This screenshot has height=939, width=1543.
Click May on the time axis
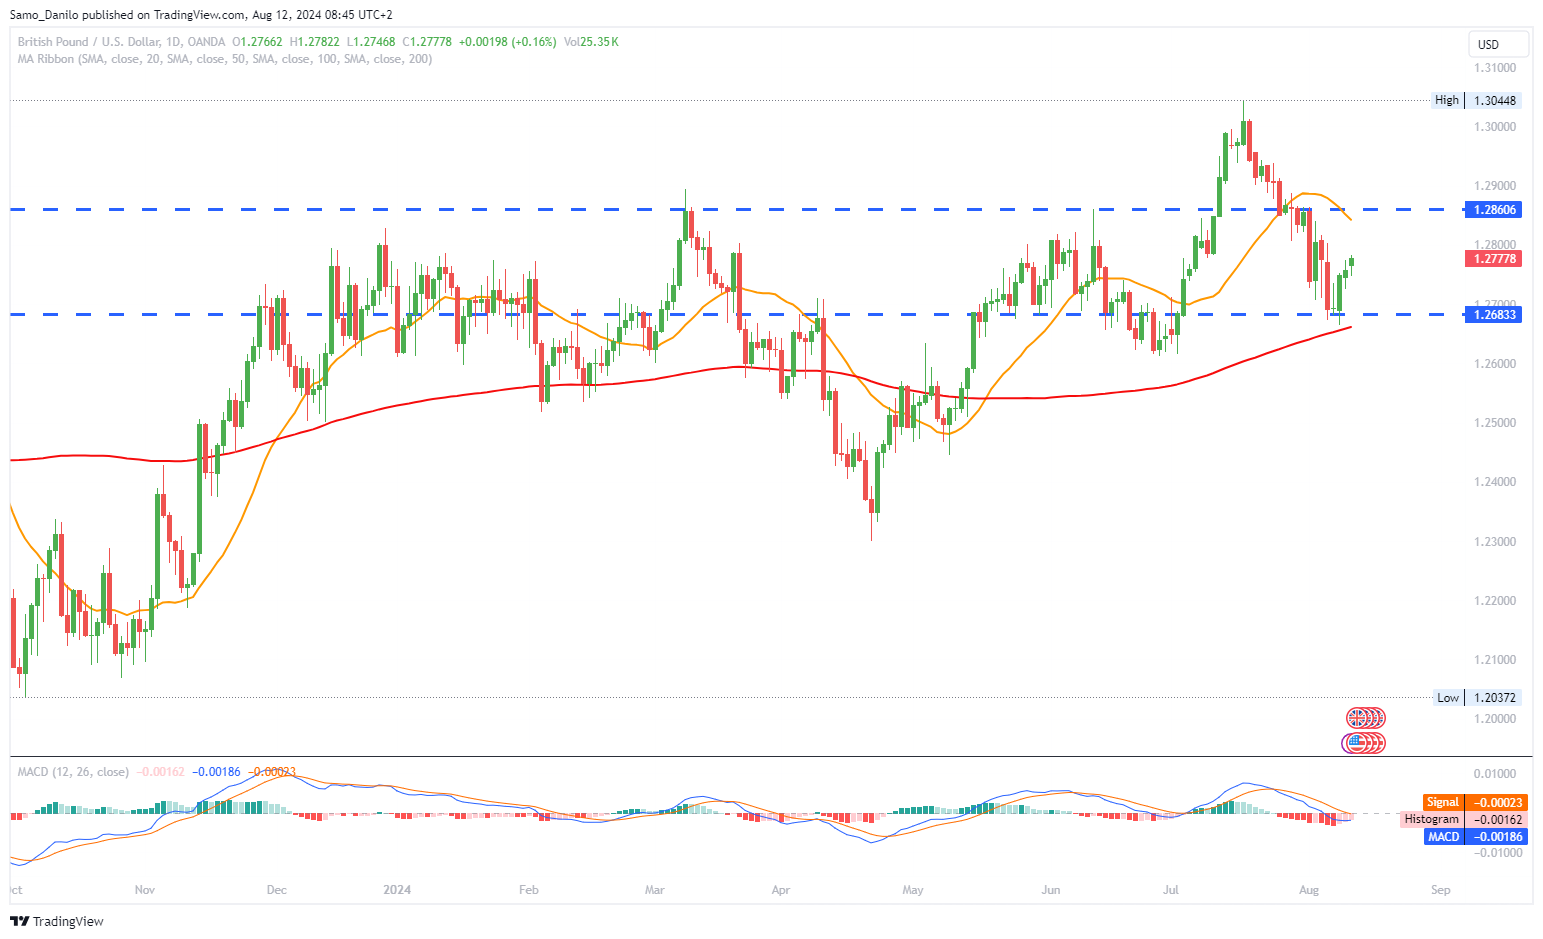pos(913,890)
